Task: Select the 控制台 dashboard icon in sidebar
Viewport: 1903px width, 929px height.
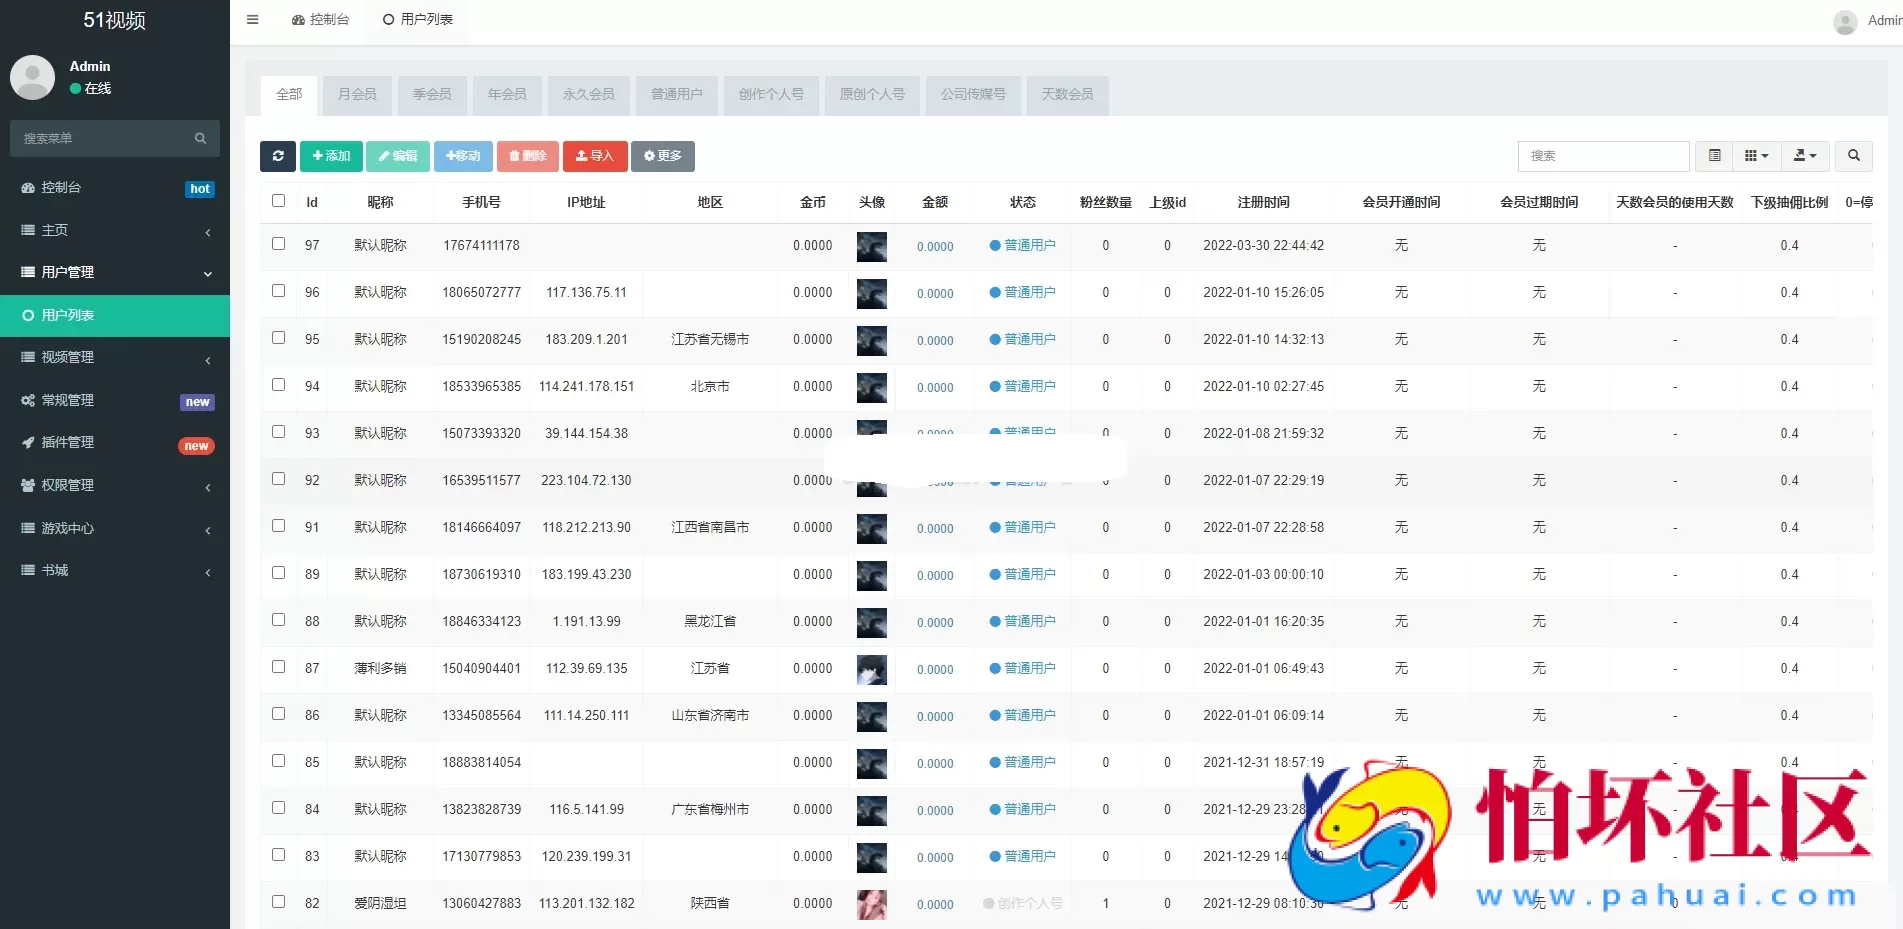Action: [x=28, y=187]
